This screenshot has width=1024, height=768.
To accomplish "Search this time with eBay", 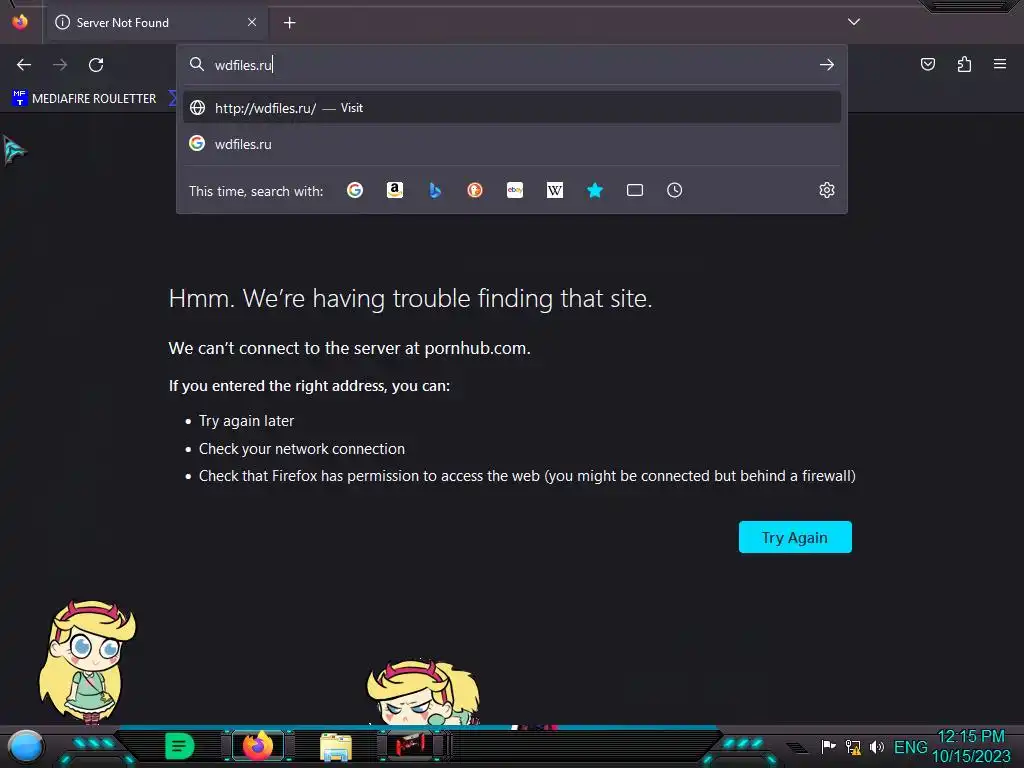I will point(515,190).
